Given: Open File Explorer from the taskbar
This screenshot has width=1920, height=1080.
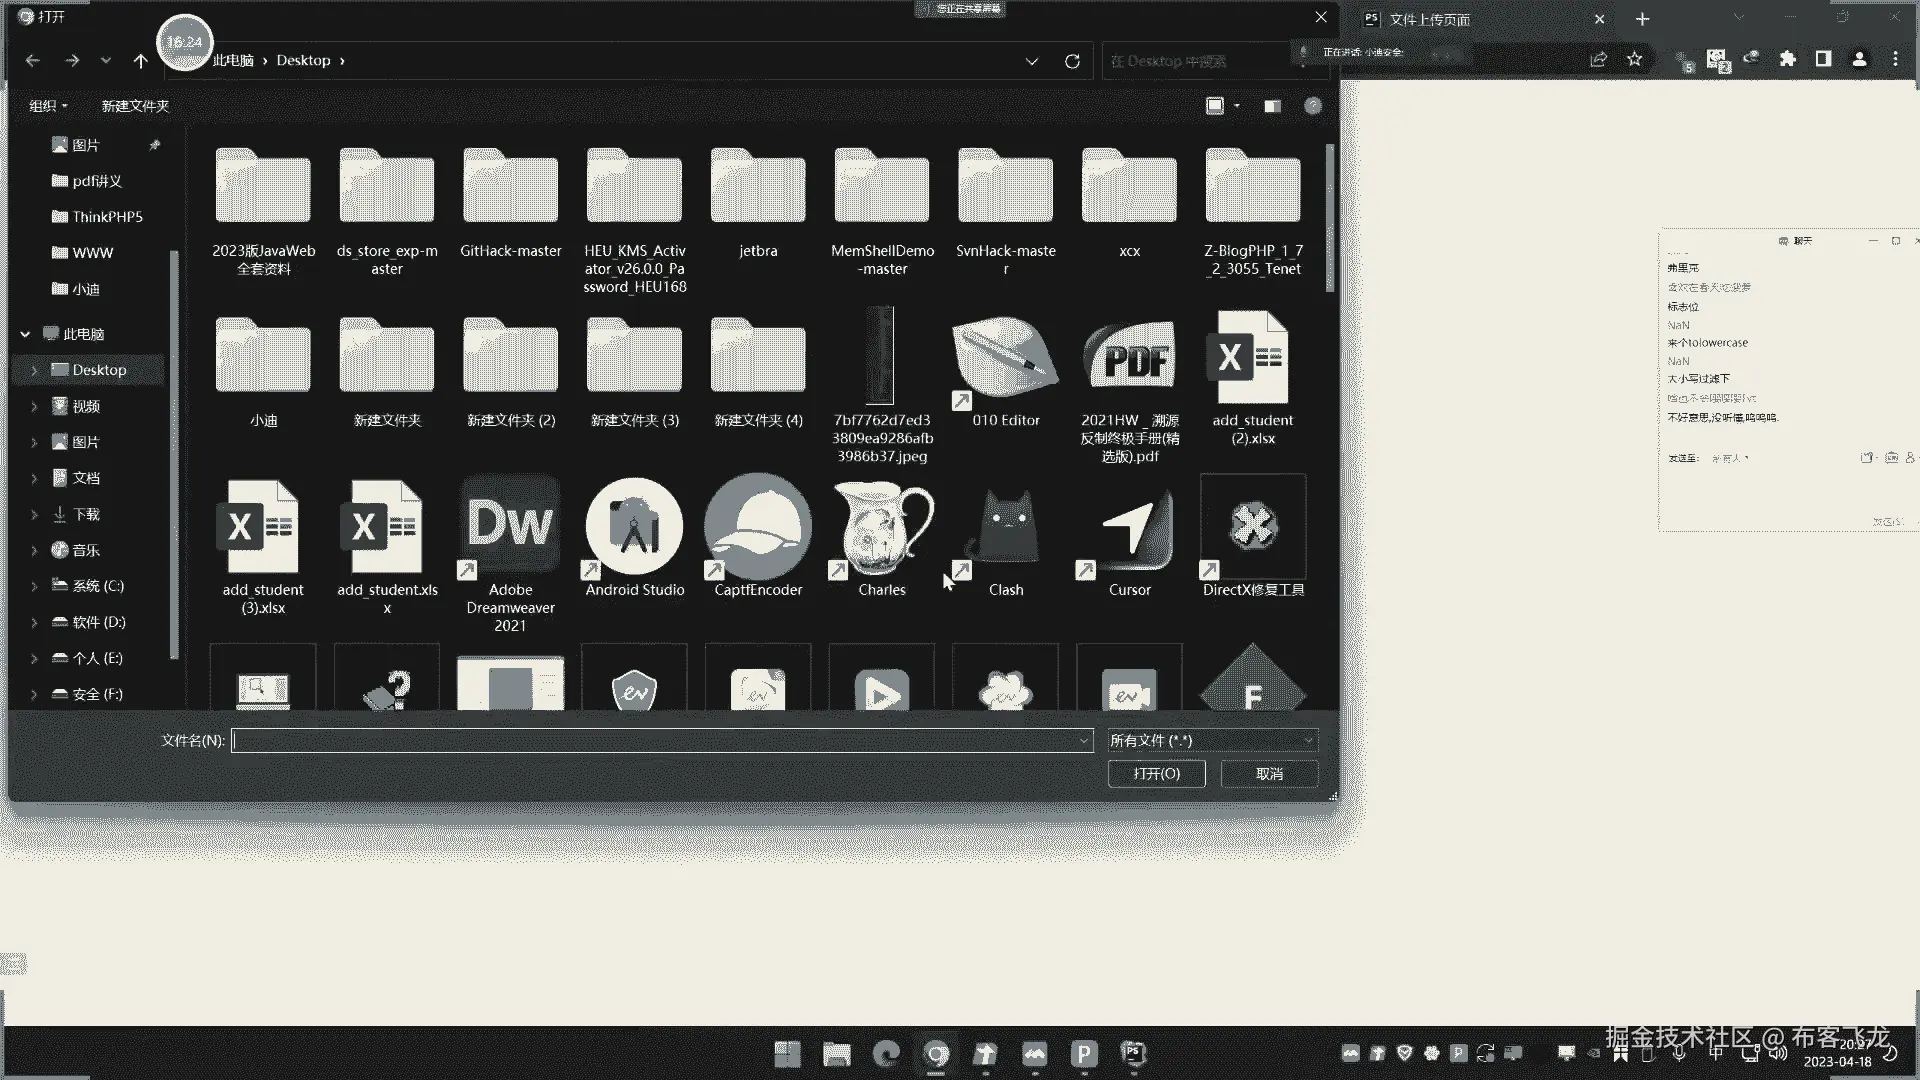Looking at the screenshot, I should pyautogui.click(x=836, y=1054).
